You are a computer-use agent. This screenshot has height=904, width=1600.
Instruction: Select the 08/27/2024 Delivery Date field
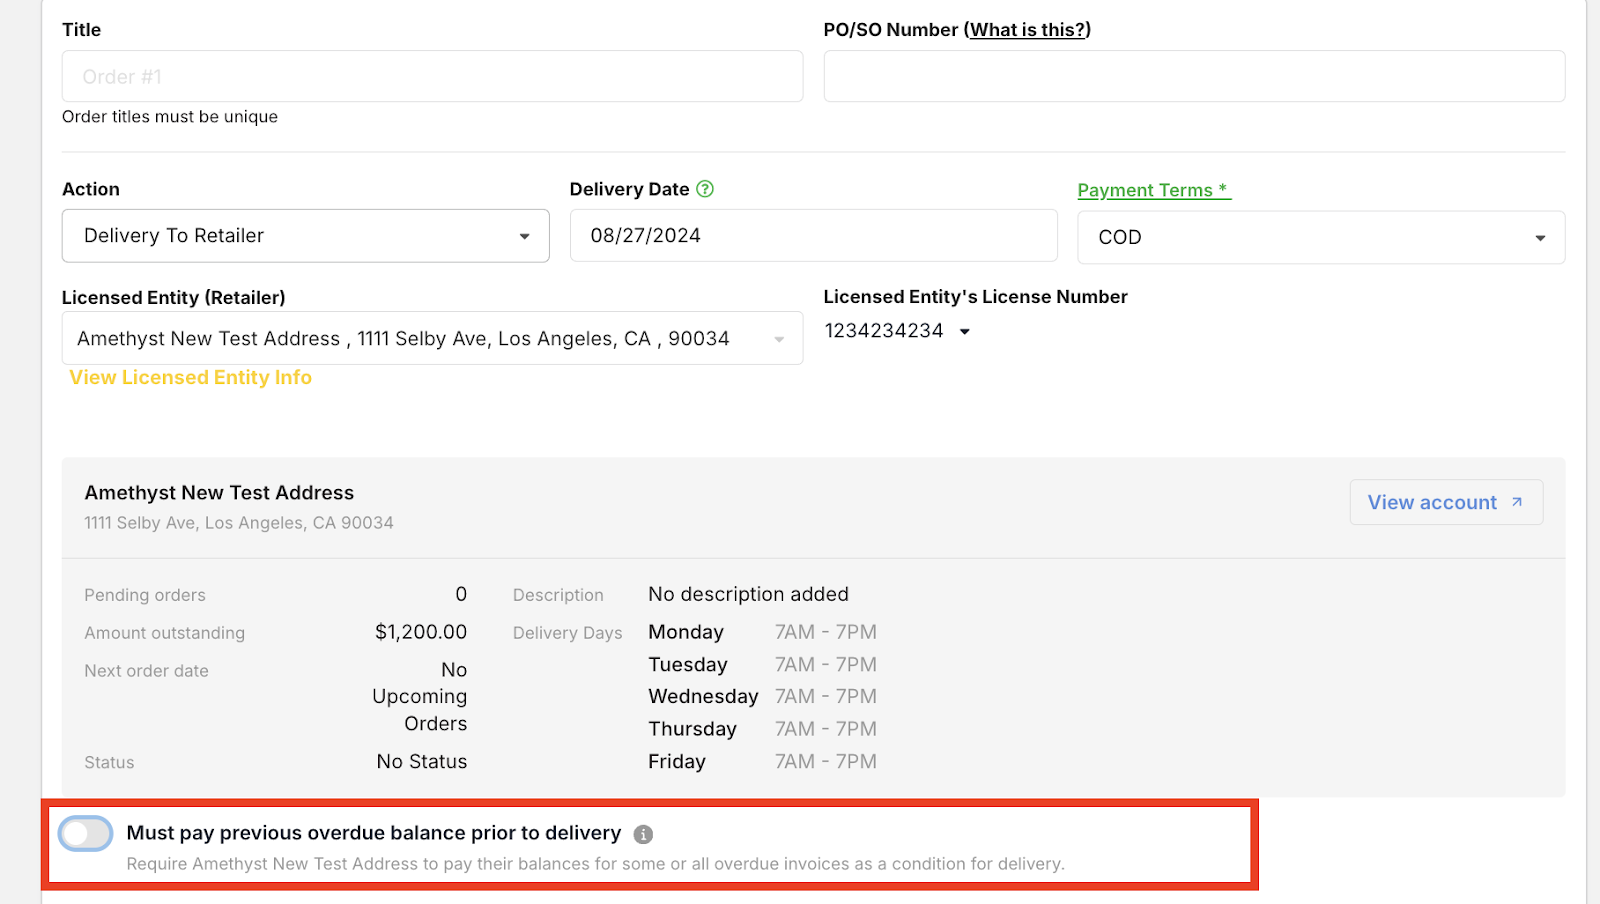point(813,236)
